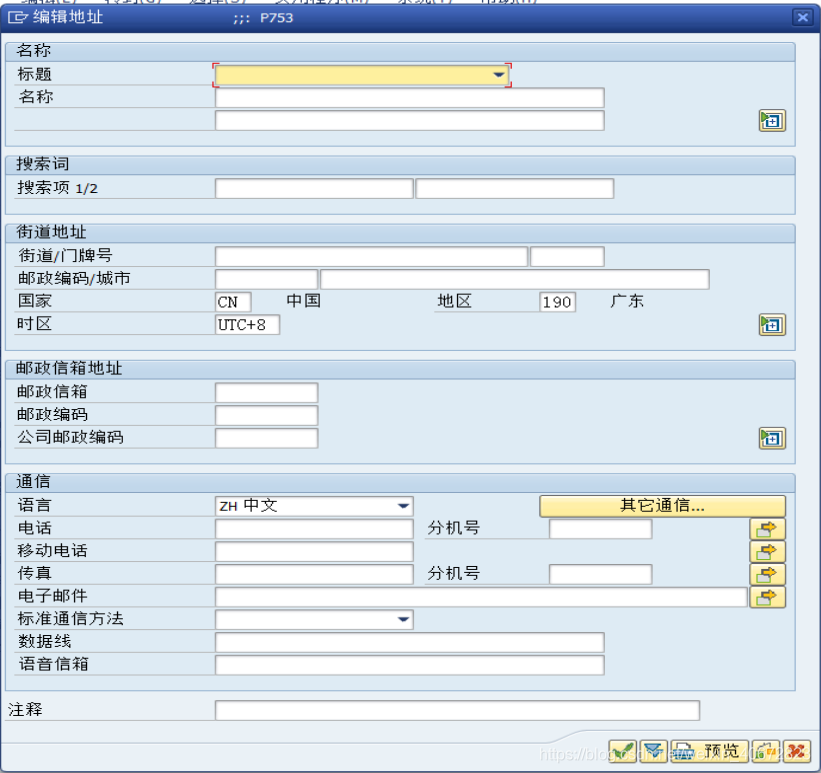Viewport: 821px width, 773px height.
Task: Click the 移动电话 input field
Action: click(314, 551)
